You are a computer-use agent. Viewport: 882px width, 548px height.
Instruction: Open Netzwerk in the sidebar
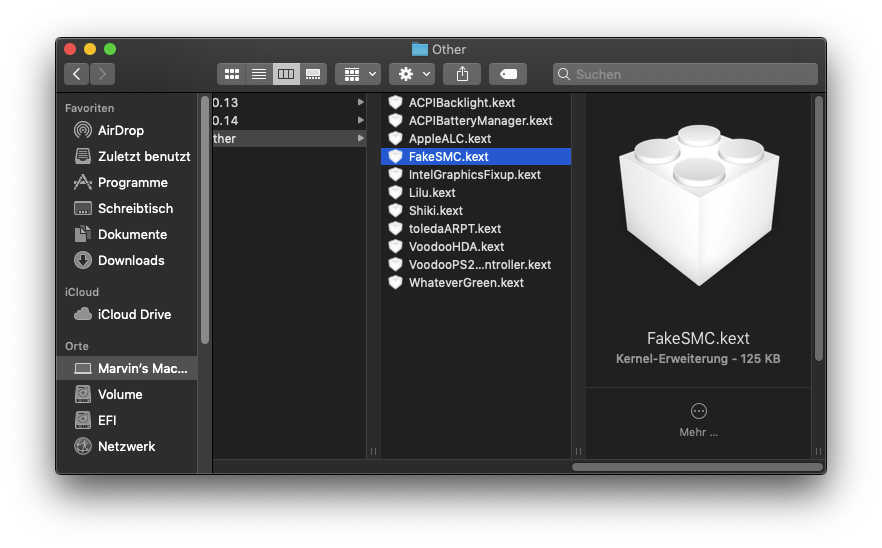(127, 446)
